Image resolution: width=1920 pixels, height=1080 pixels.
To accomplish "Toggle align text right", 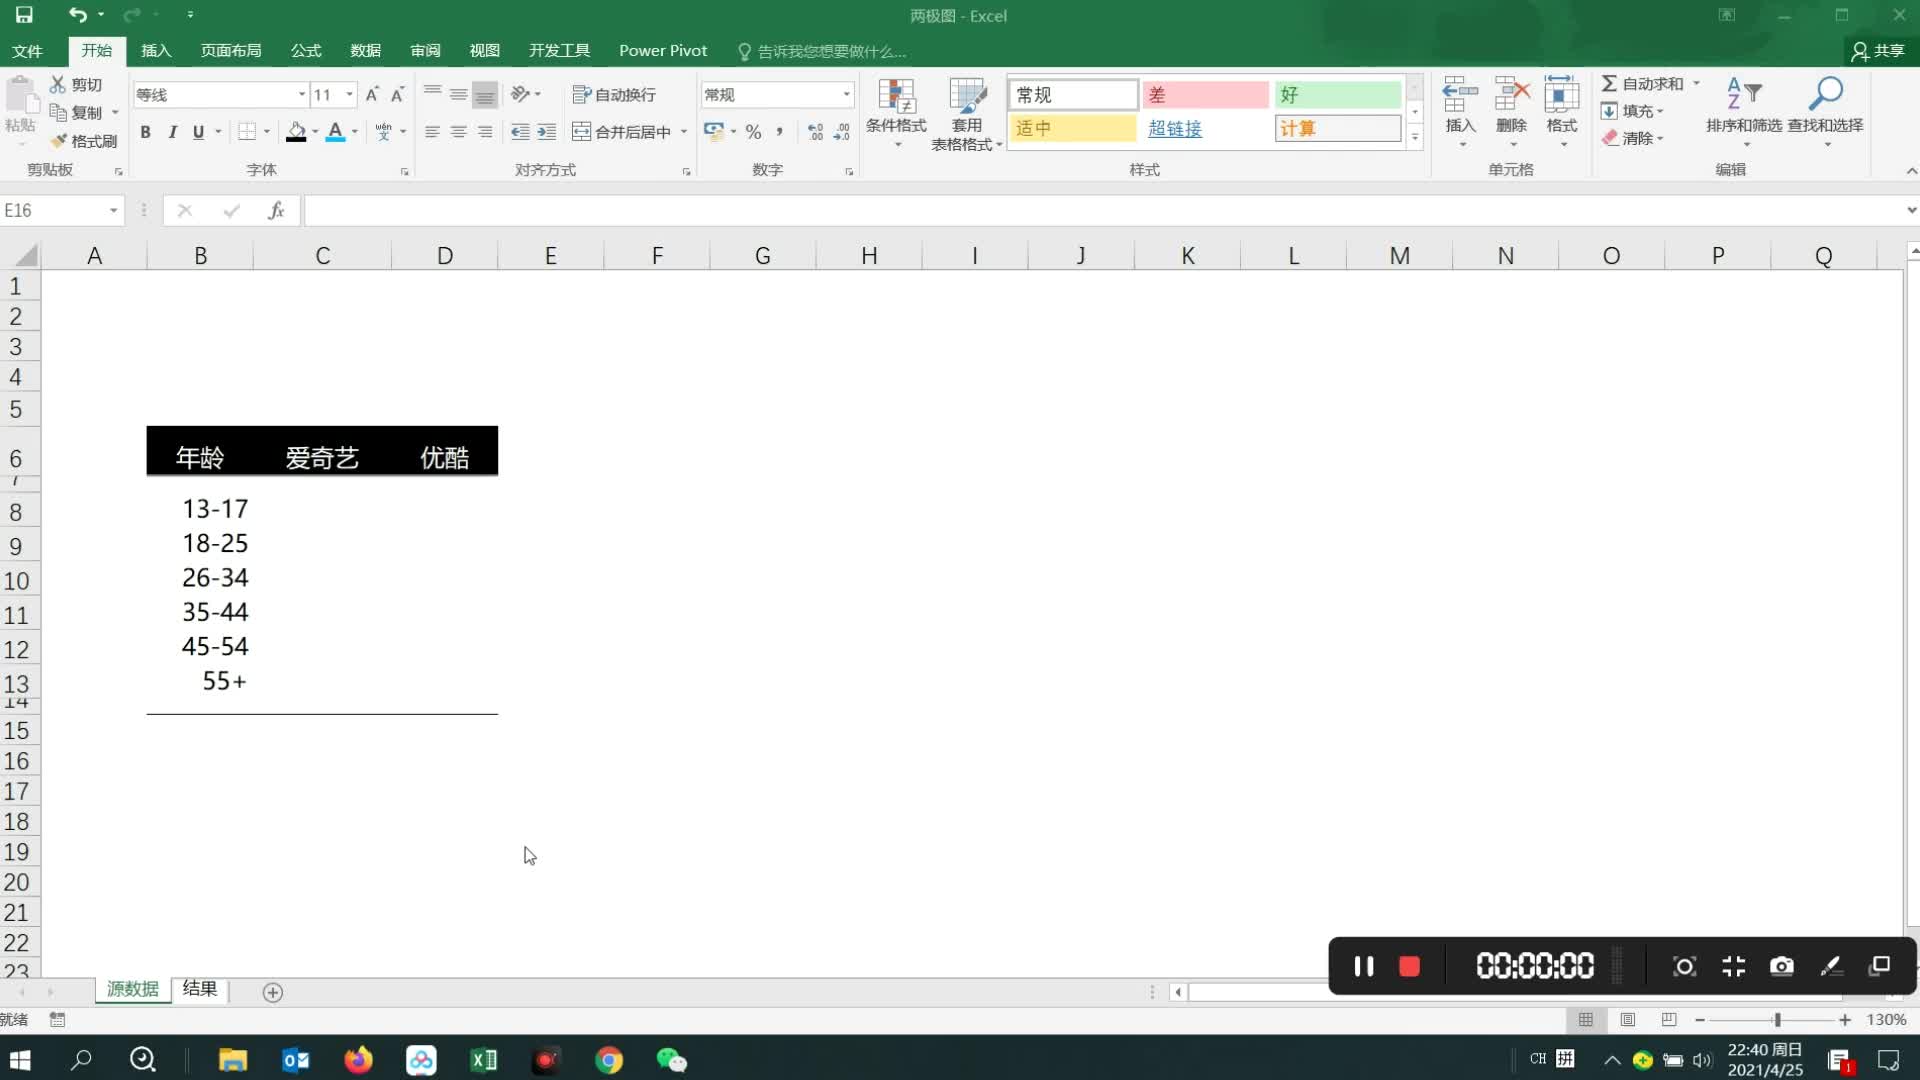I will point(484,131).
